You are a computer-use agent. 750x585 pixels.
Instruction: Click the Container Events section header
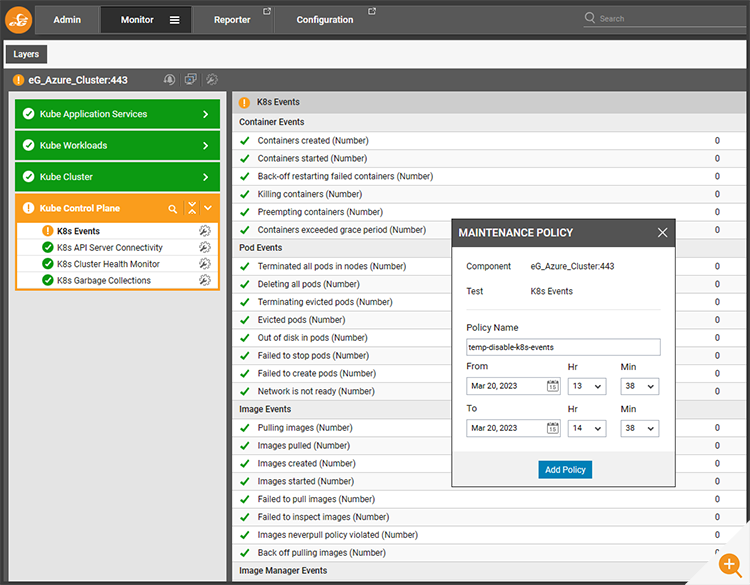pyautogui.click(x=272, y=122)
